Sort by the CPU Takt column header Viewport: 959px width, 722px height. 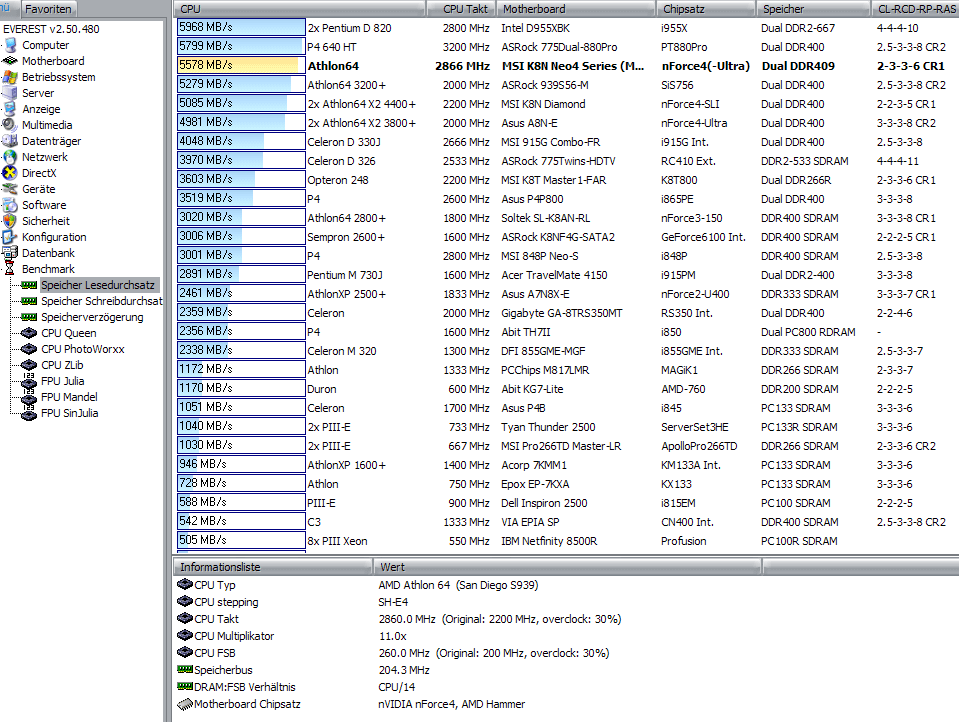click(461, 9)
